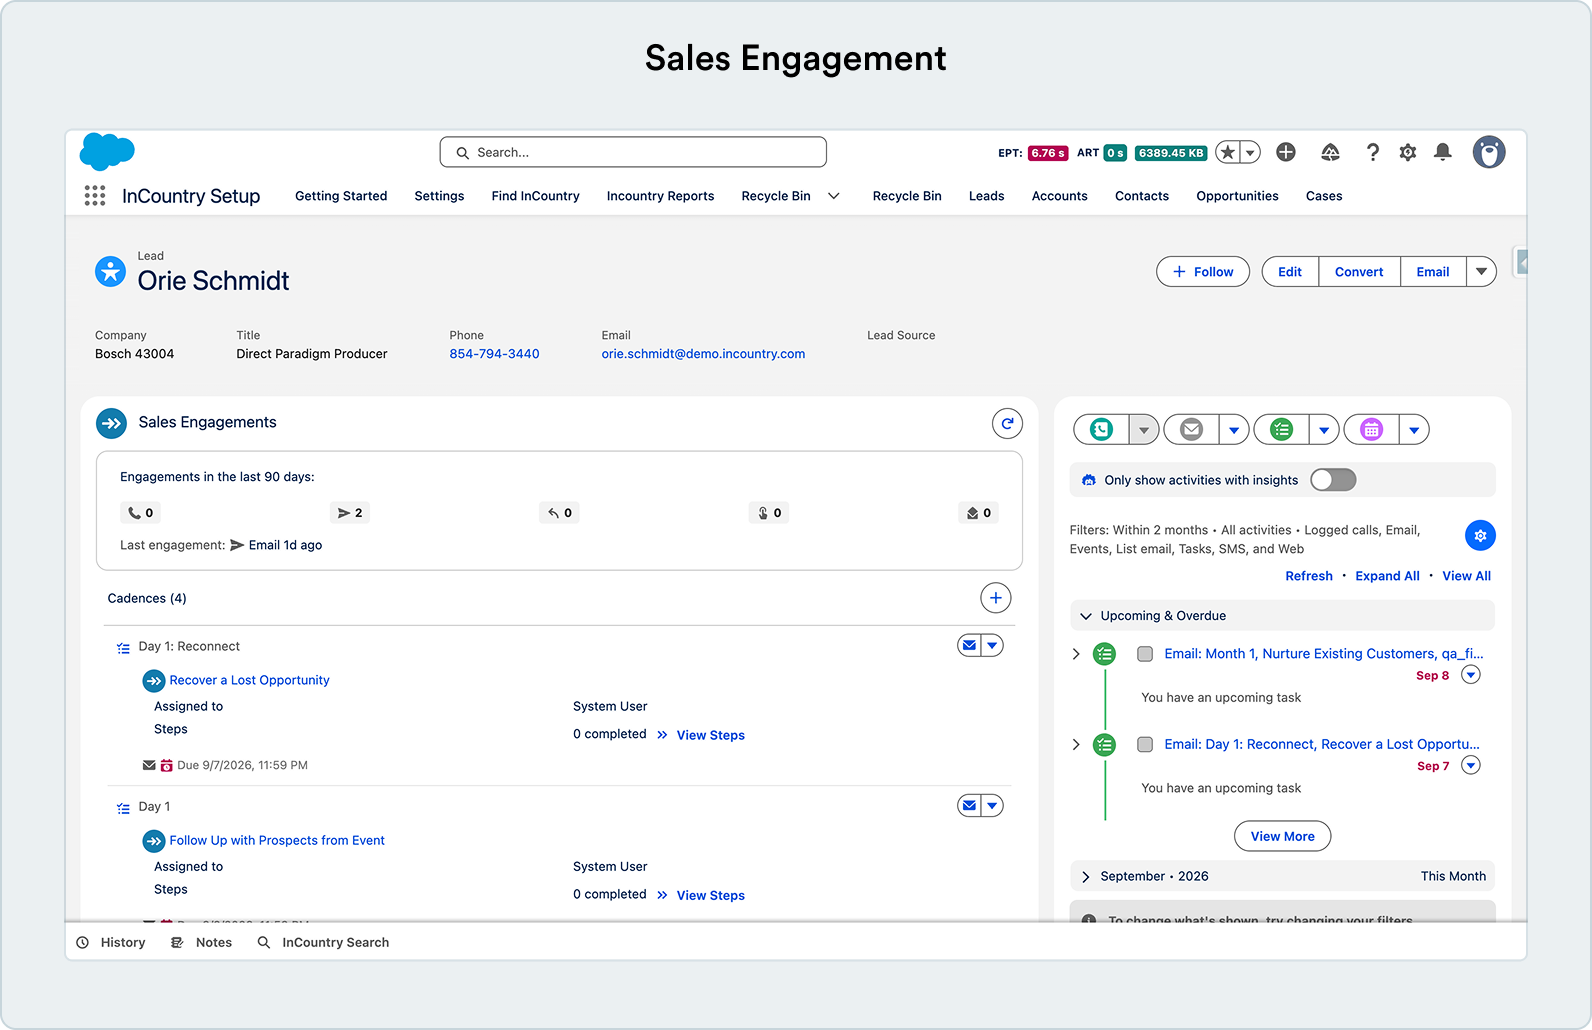The height and width of the screenshot is (1030, 1592).
Task: Click the New Event calendar icon
Action: tap(1371, 430)
